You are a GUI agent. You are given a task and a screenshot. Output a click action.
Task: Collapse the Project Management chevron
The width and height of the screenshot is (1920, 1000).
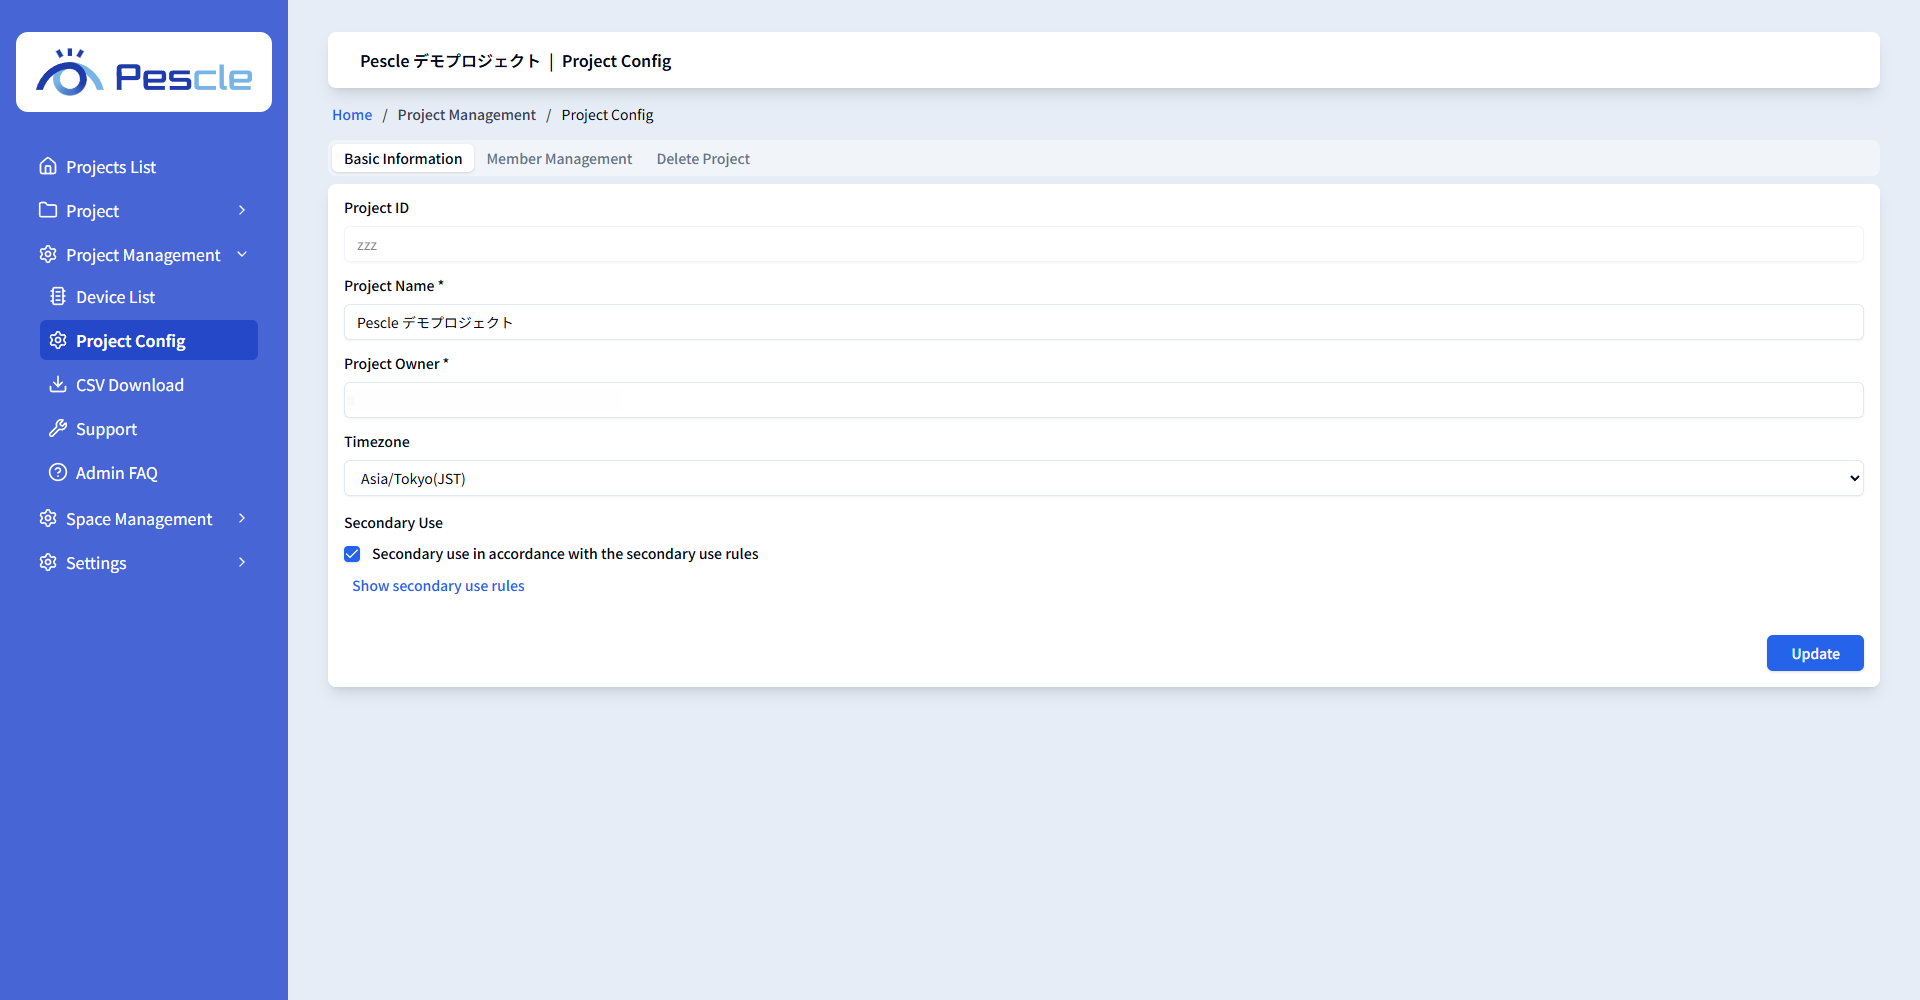tap(242, 254)
